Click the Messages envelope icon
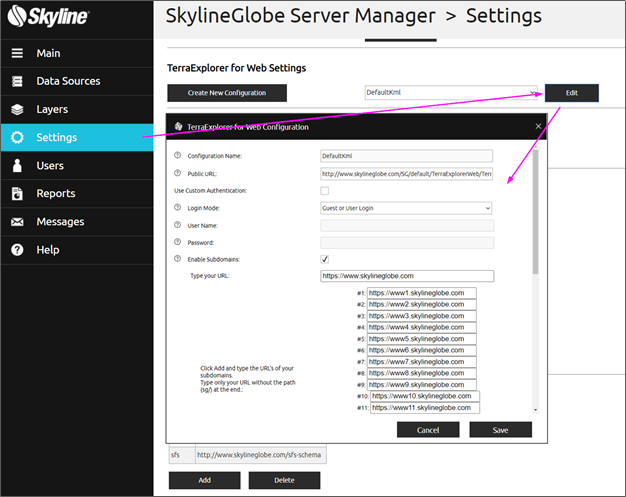 [17, 222]
